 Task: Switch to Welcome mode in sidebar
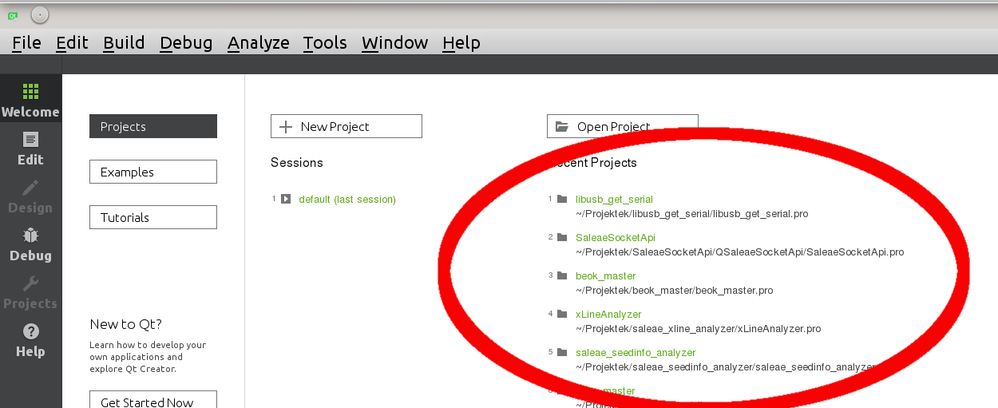[x=31, y=101]
